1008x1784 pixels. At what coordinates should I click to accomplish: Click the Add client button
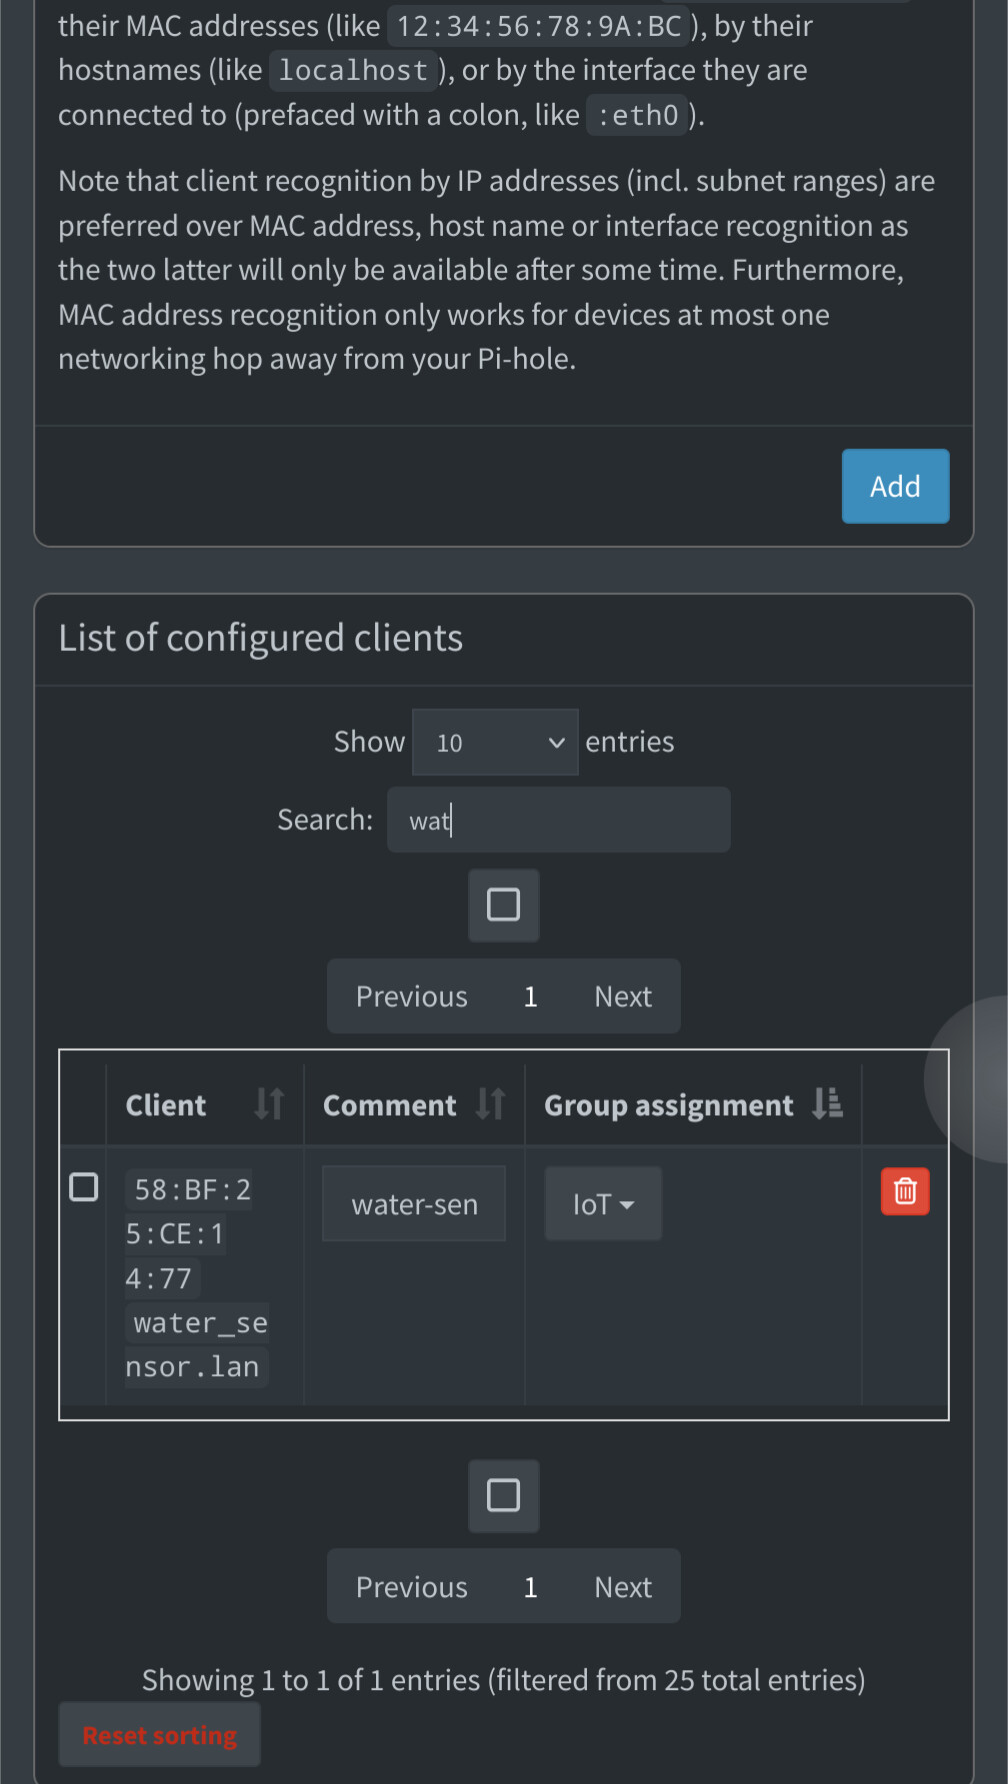coord(895,486)
